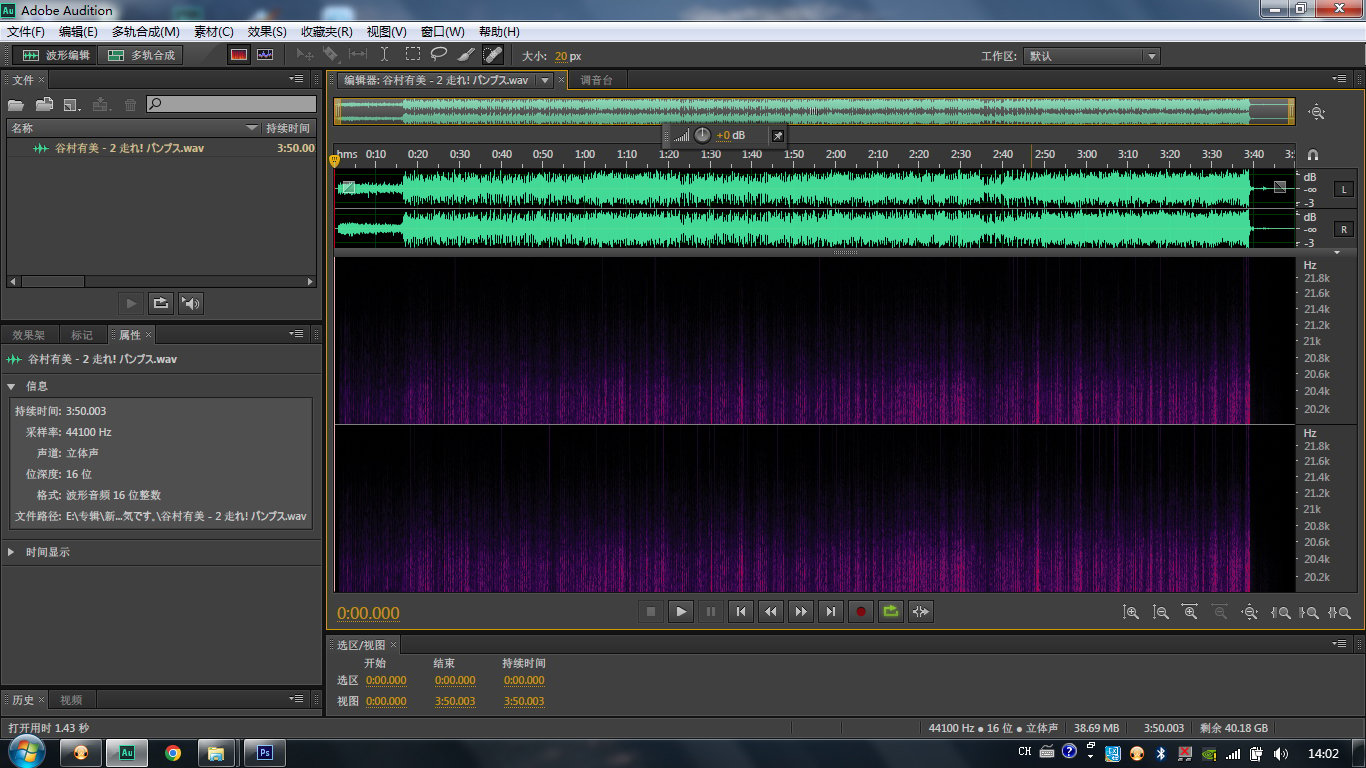
Task: Click Zoom Out Full icon
Action: [x=1250, y=612]
